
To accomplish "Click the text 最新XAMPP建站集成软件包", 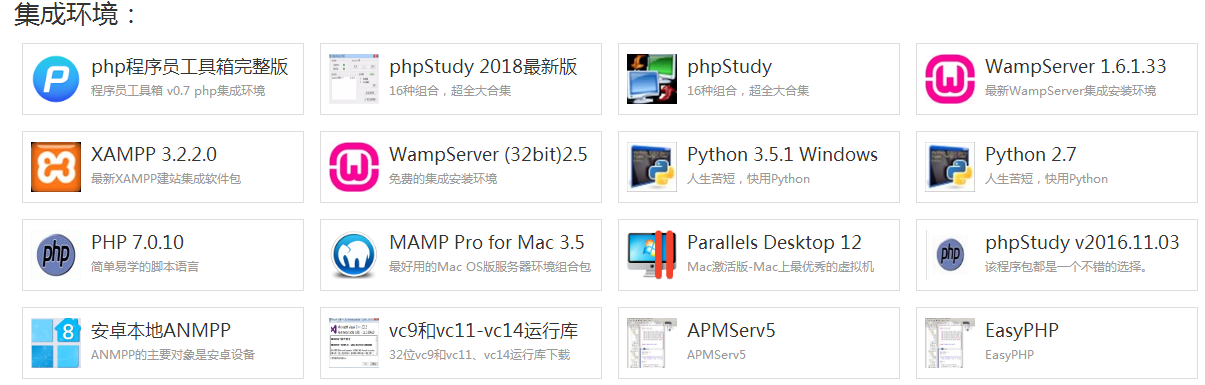I will [166, 179].
